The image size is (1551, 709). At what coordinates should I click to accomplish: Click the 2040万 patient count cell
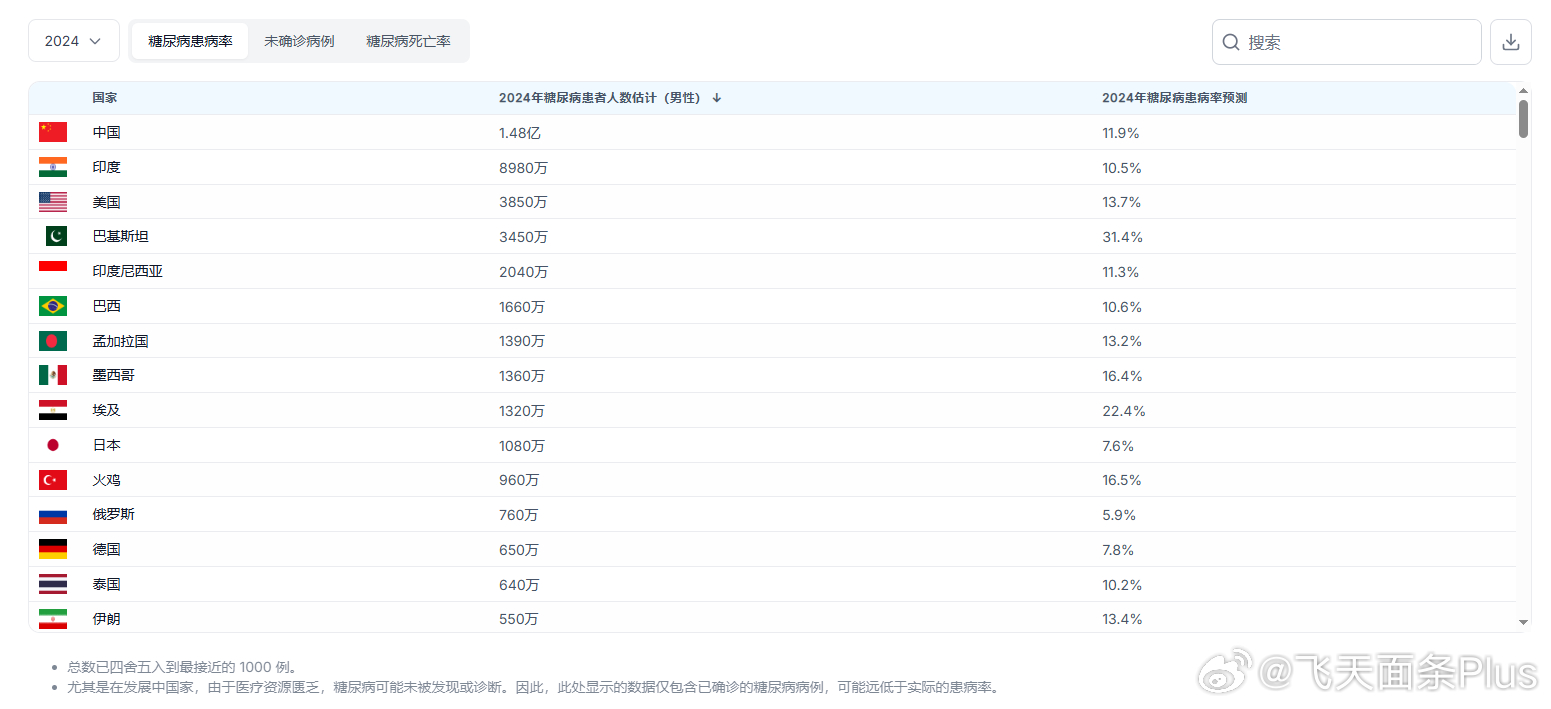pyautogui.click(x=523, y=272)
